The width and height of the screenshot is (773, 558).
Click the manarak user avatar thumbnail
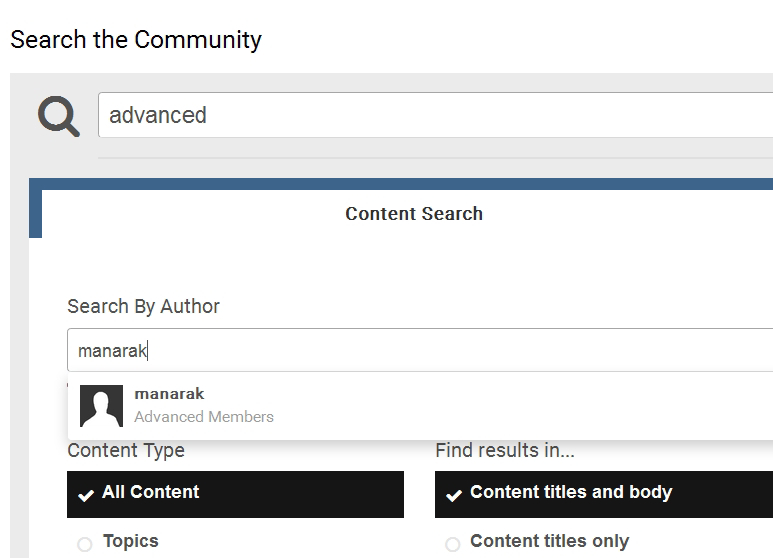[x=102, y=406]
